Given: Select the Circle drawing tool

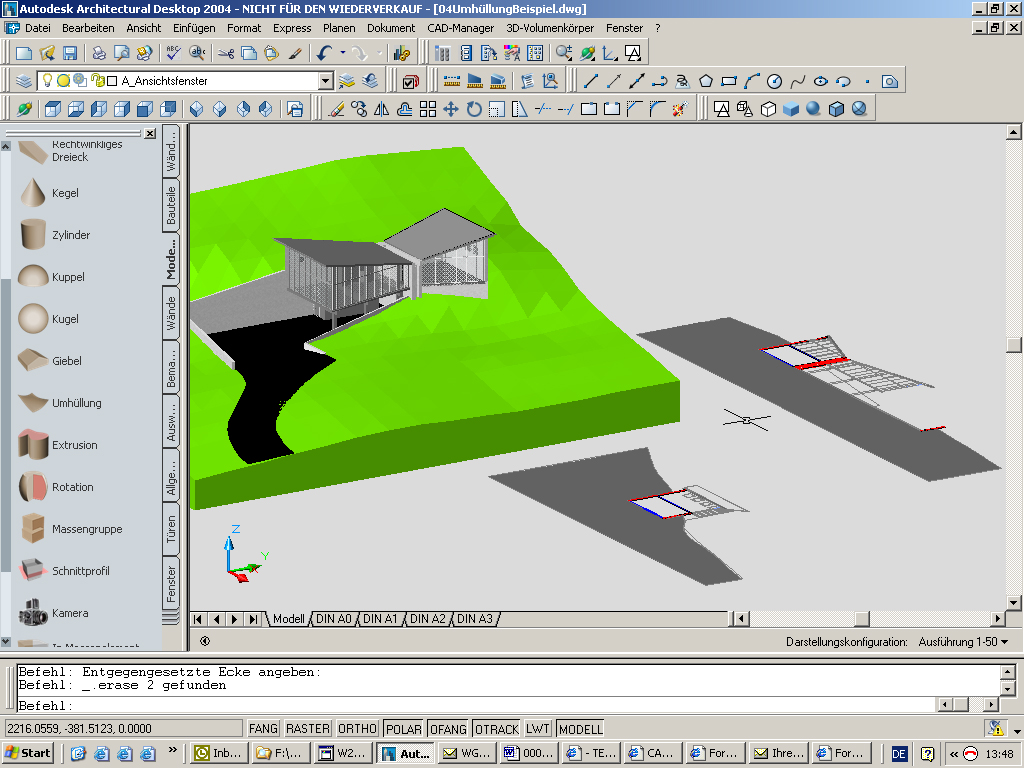Looking at the screenshot, I should click(775, 81).
